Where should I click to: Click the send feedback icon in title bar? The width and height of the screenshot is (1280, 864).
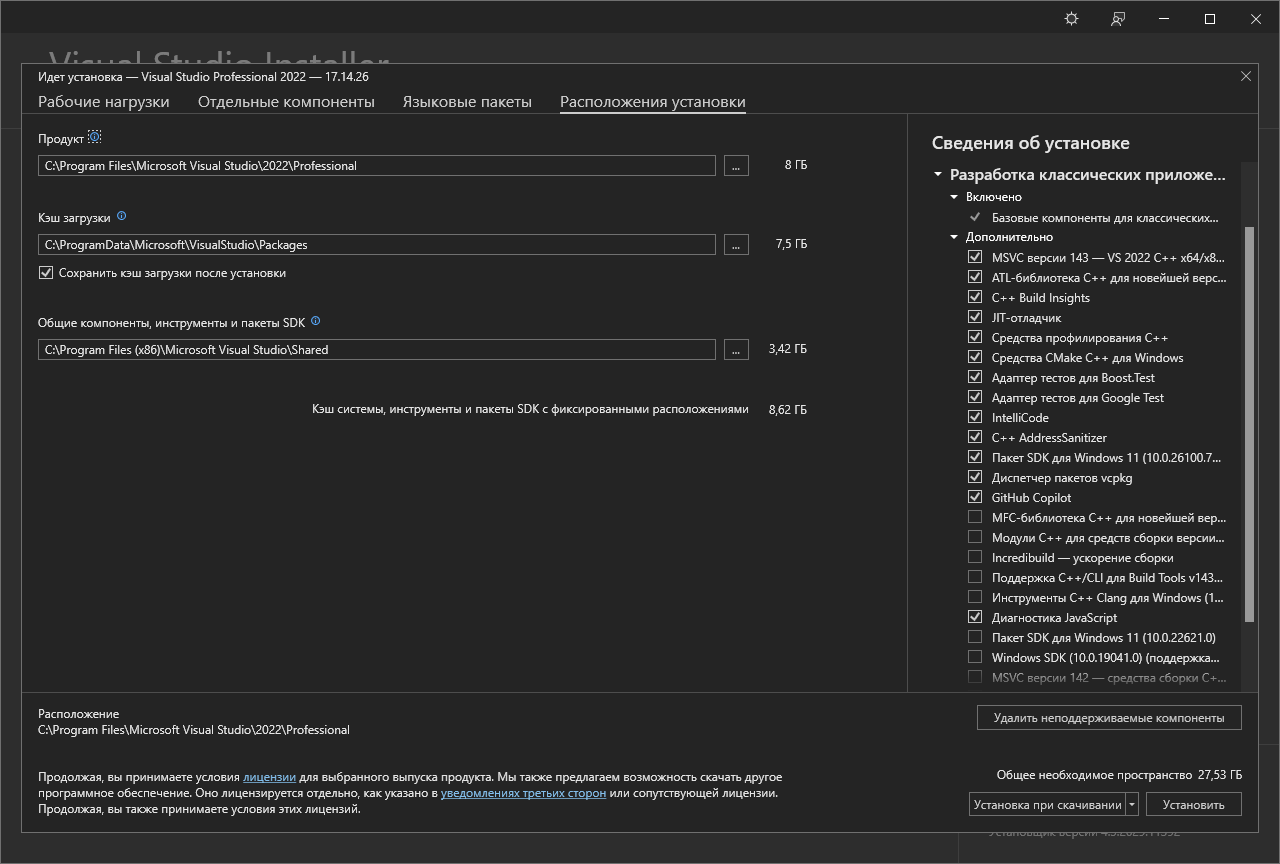1117,18
